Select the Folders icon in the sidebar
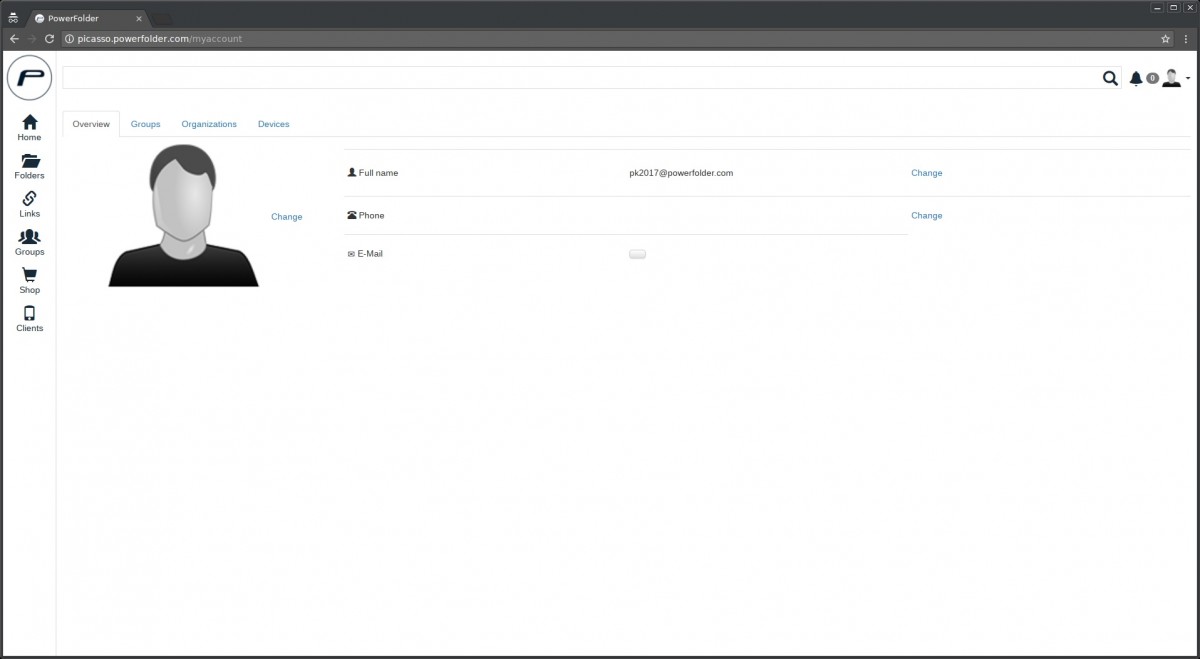The width and height of the screenshot is (1200, 659). coord(29,160)
